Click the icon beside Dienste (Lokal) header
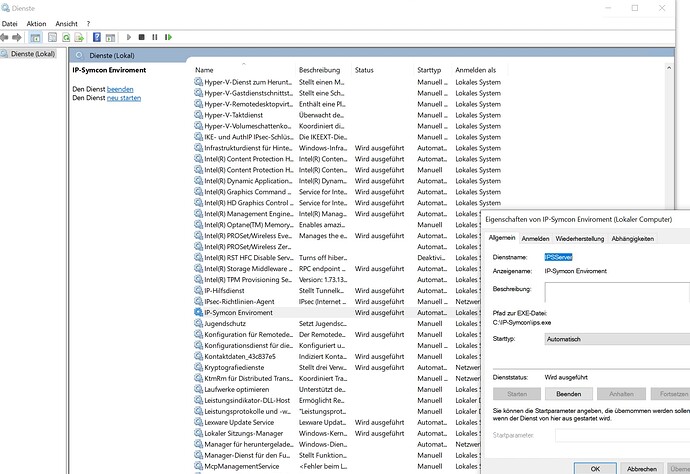 click(79, 55)
